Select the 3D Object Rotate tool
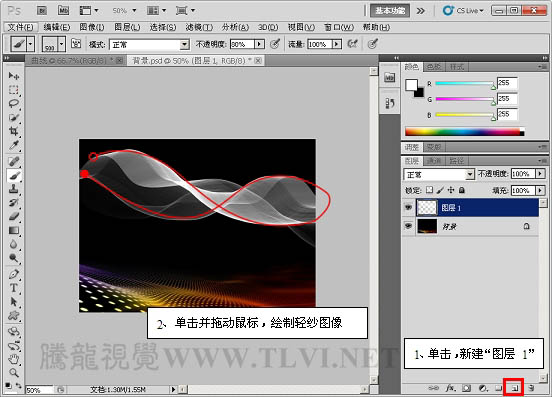 pyautogui.click(x=14, y=332)
